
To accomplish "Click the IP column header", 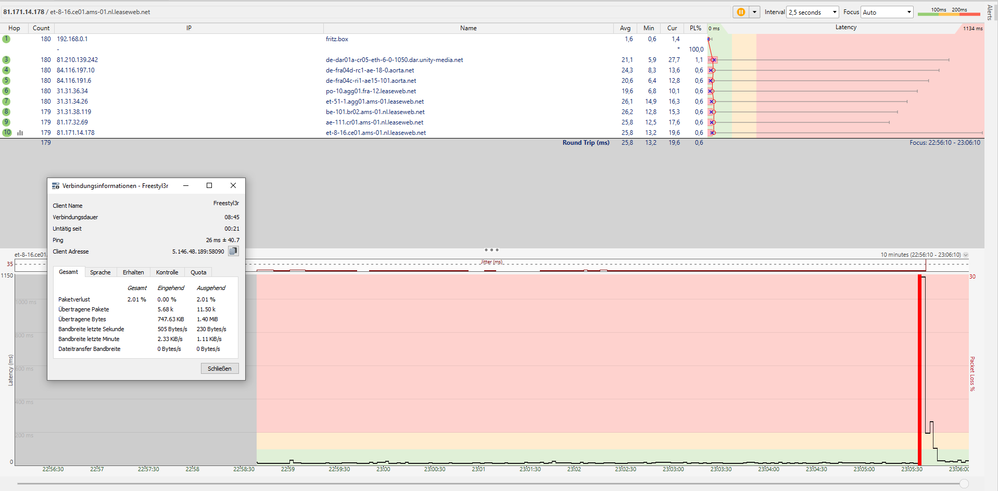I will (189, 28).
